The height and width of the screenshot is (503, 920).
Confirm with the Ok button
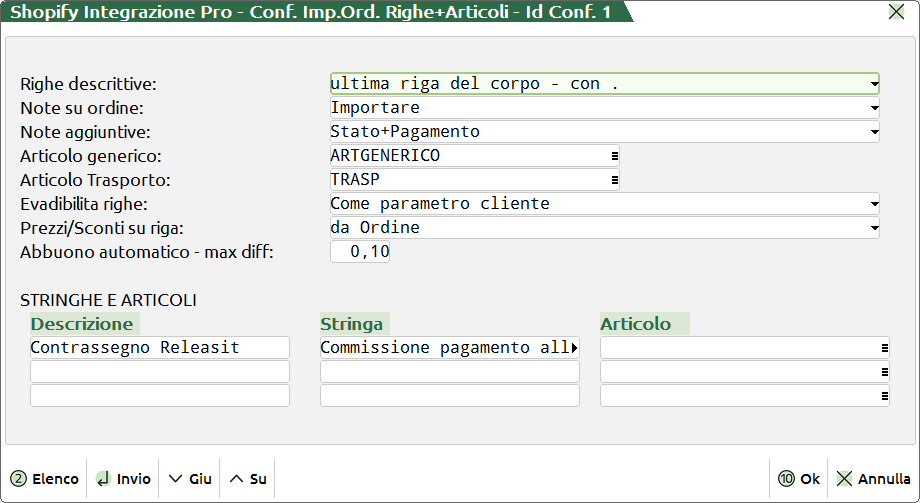click(799, 479)
